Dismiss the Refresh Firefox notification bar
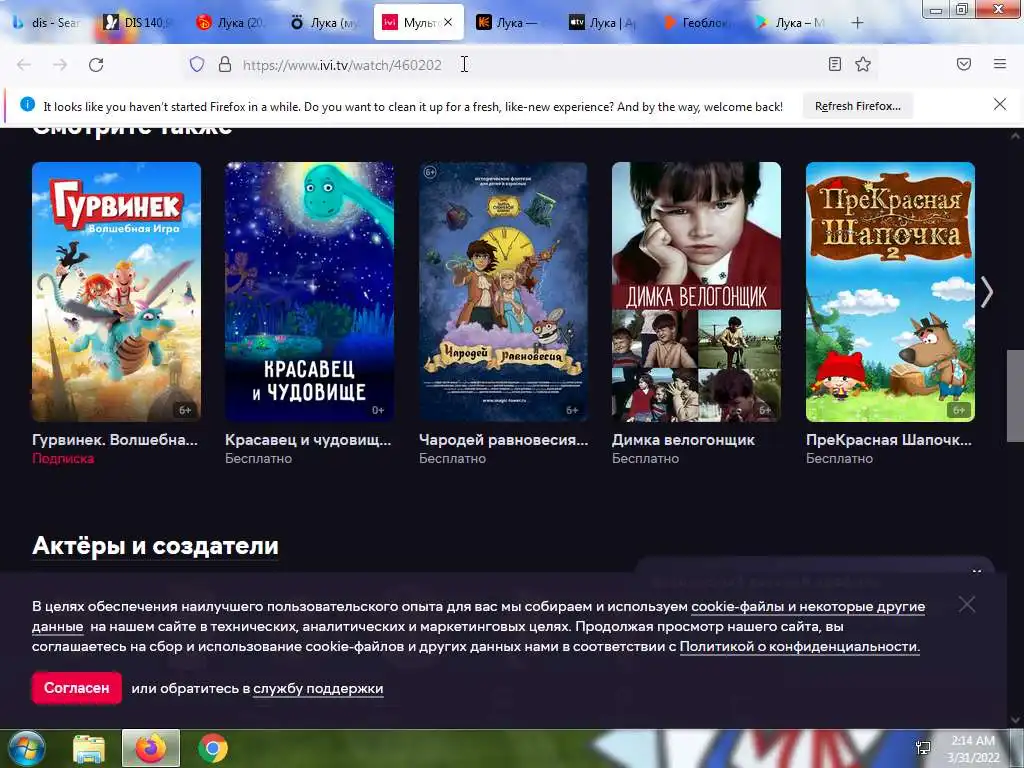 point(1000,104)
